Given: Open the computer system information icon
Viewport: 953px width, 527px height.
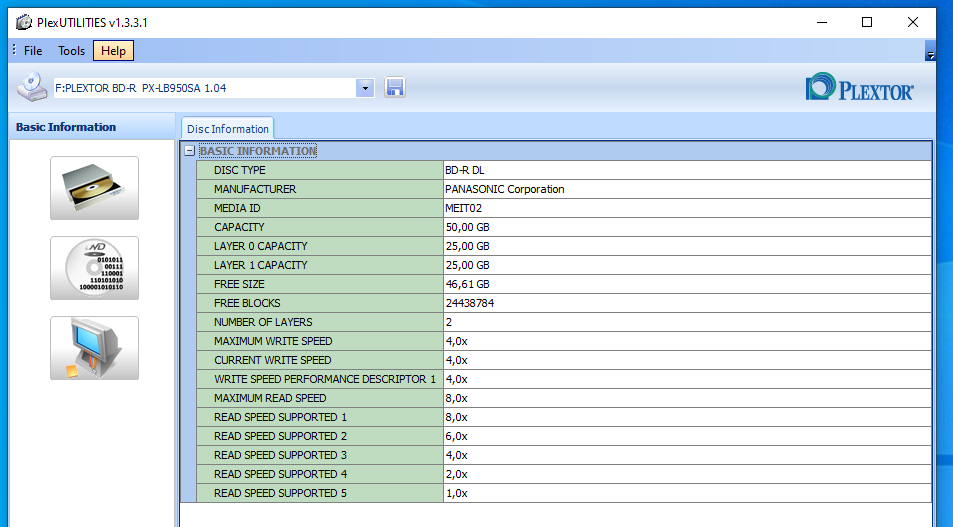Looking at the screenshot, I should tap(94, 348).
